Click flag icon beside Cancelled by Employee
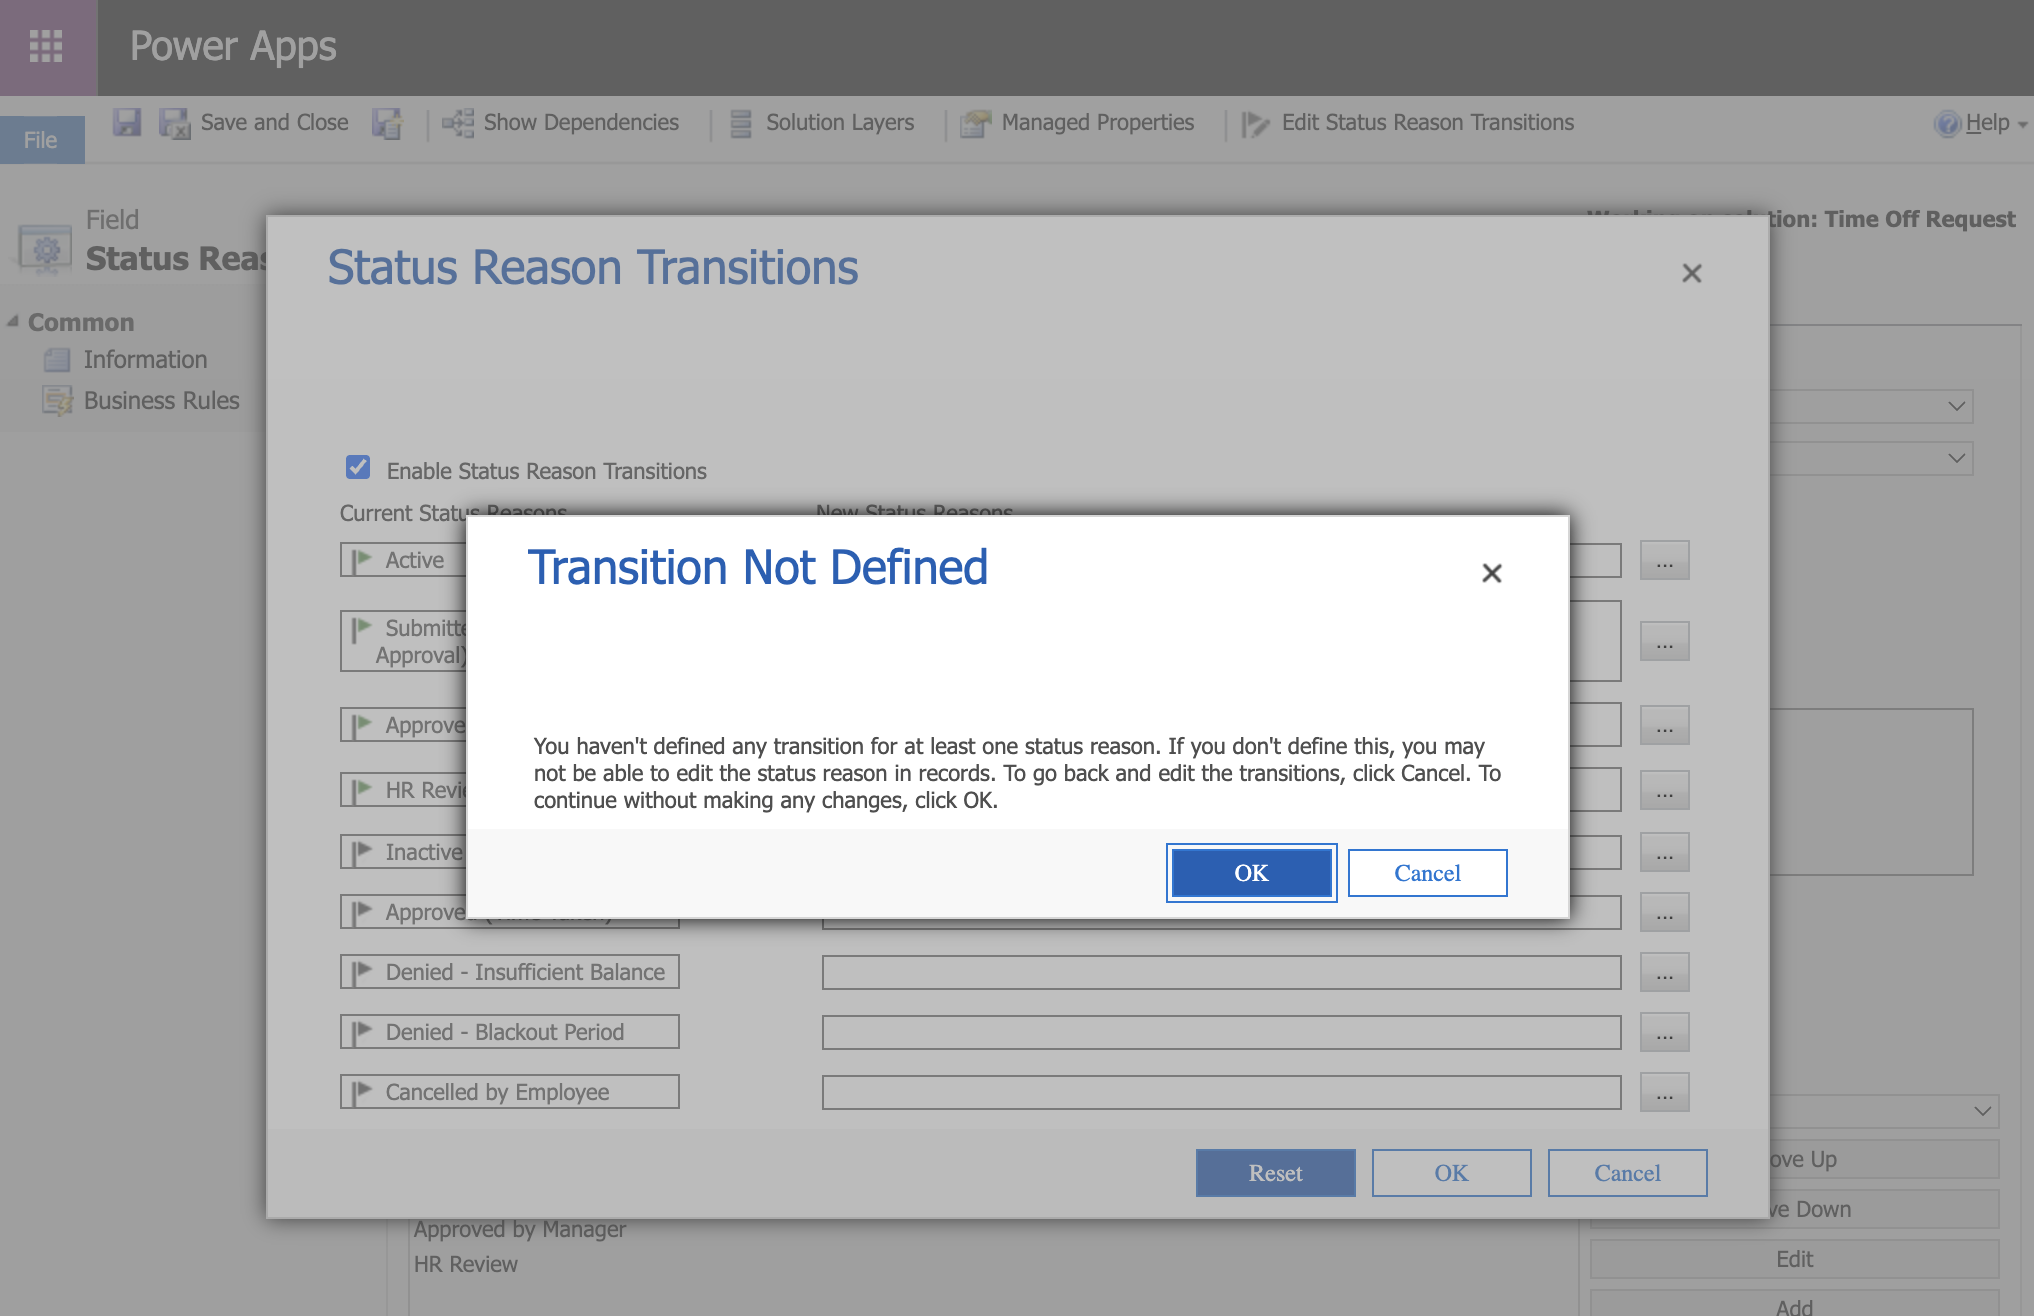Screen dimensions: 2034x1316 [x=362, y=1092]
